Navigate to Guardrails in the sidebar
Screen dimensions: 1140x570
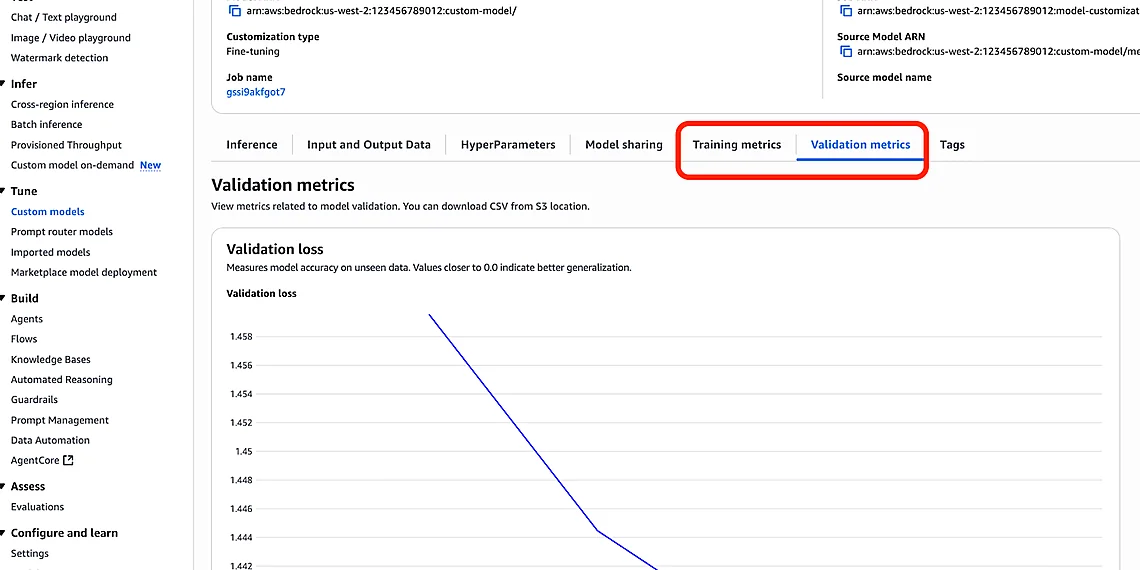pos(34,400)
